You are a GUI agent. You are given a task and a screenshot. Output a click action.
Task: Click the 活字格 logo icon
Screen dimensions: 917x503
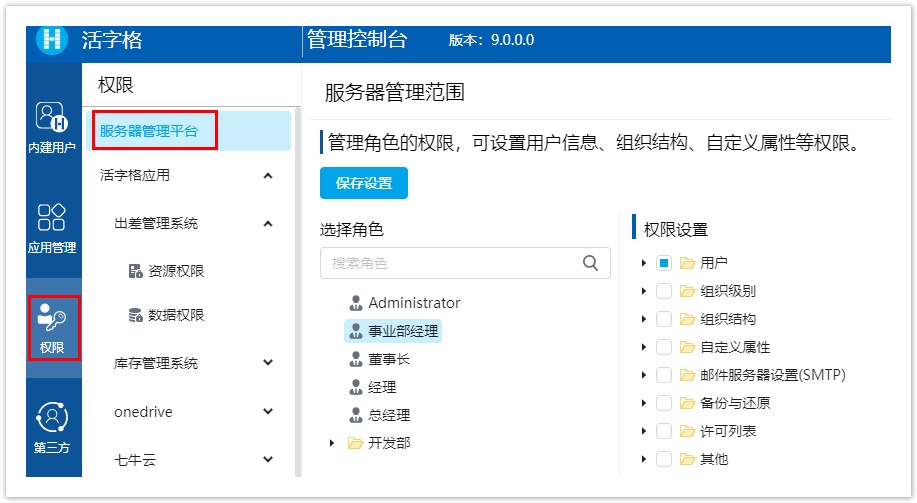52,40
